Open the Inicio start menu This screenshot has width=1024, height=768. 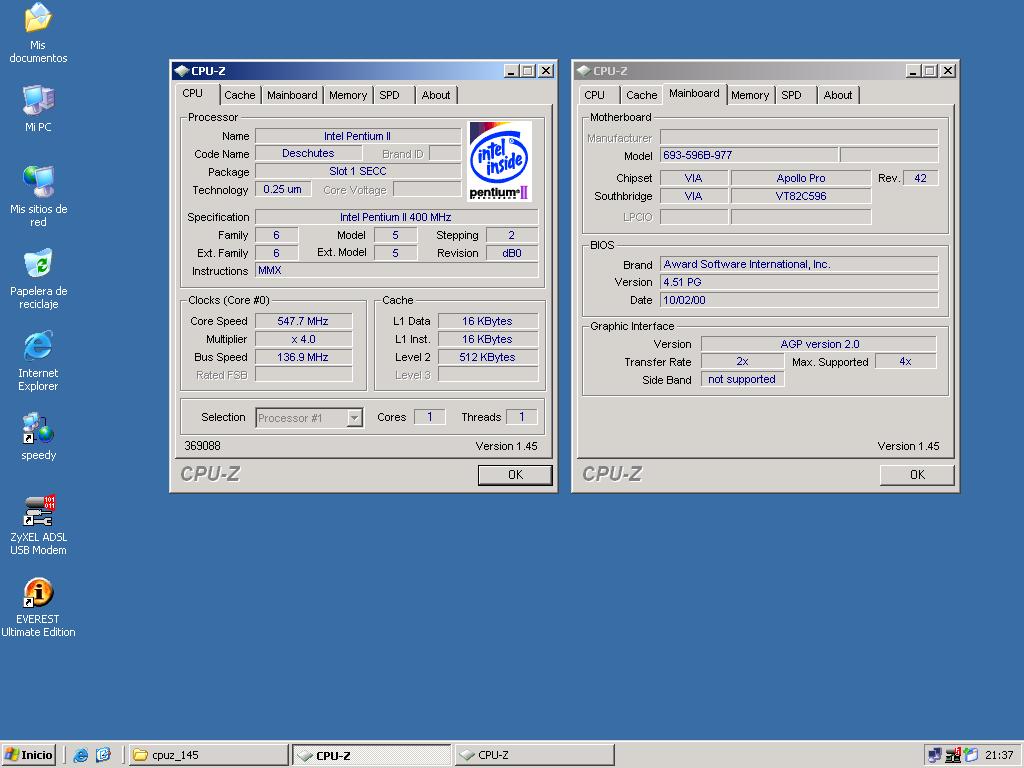pos(29,755)
